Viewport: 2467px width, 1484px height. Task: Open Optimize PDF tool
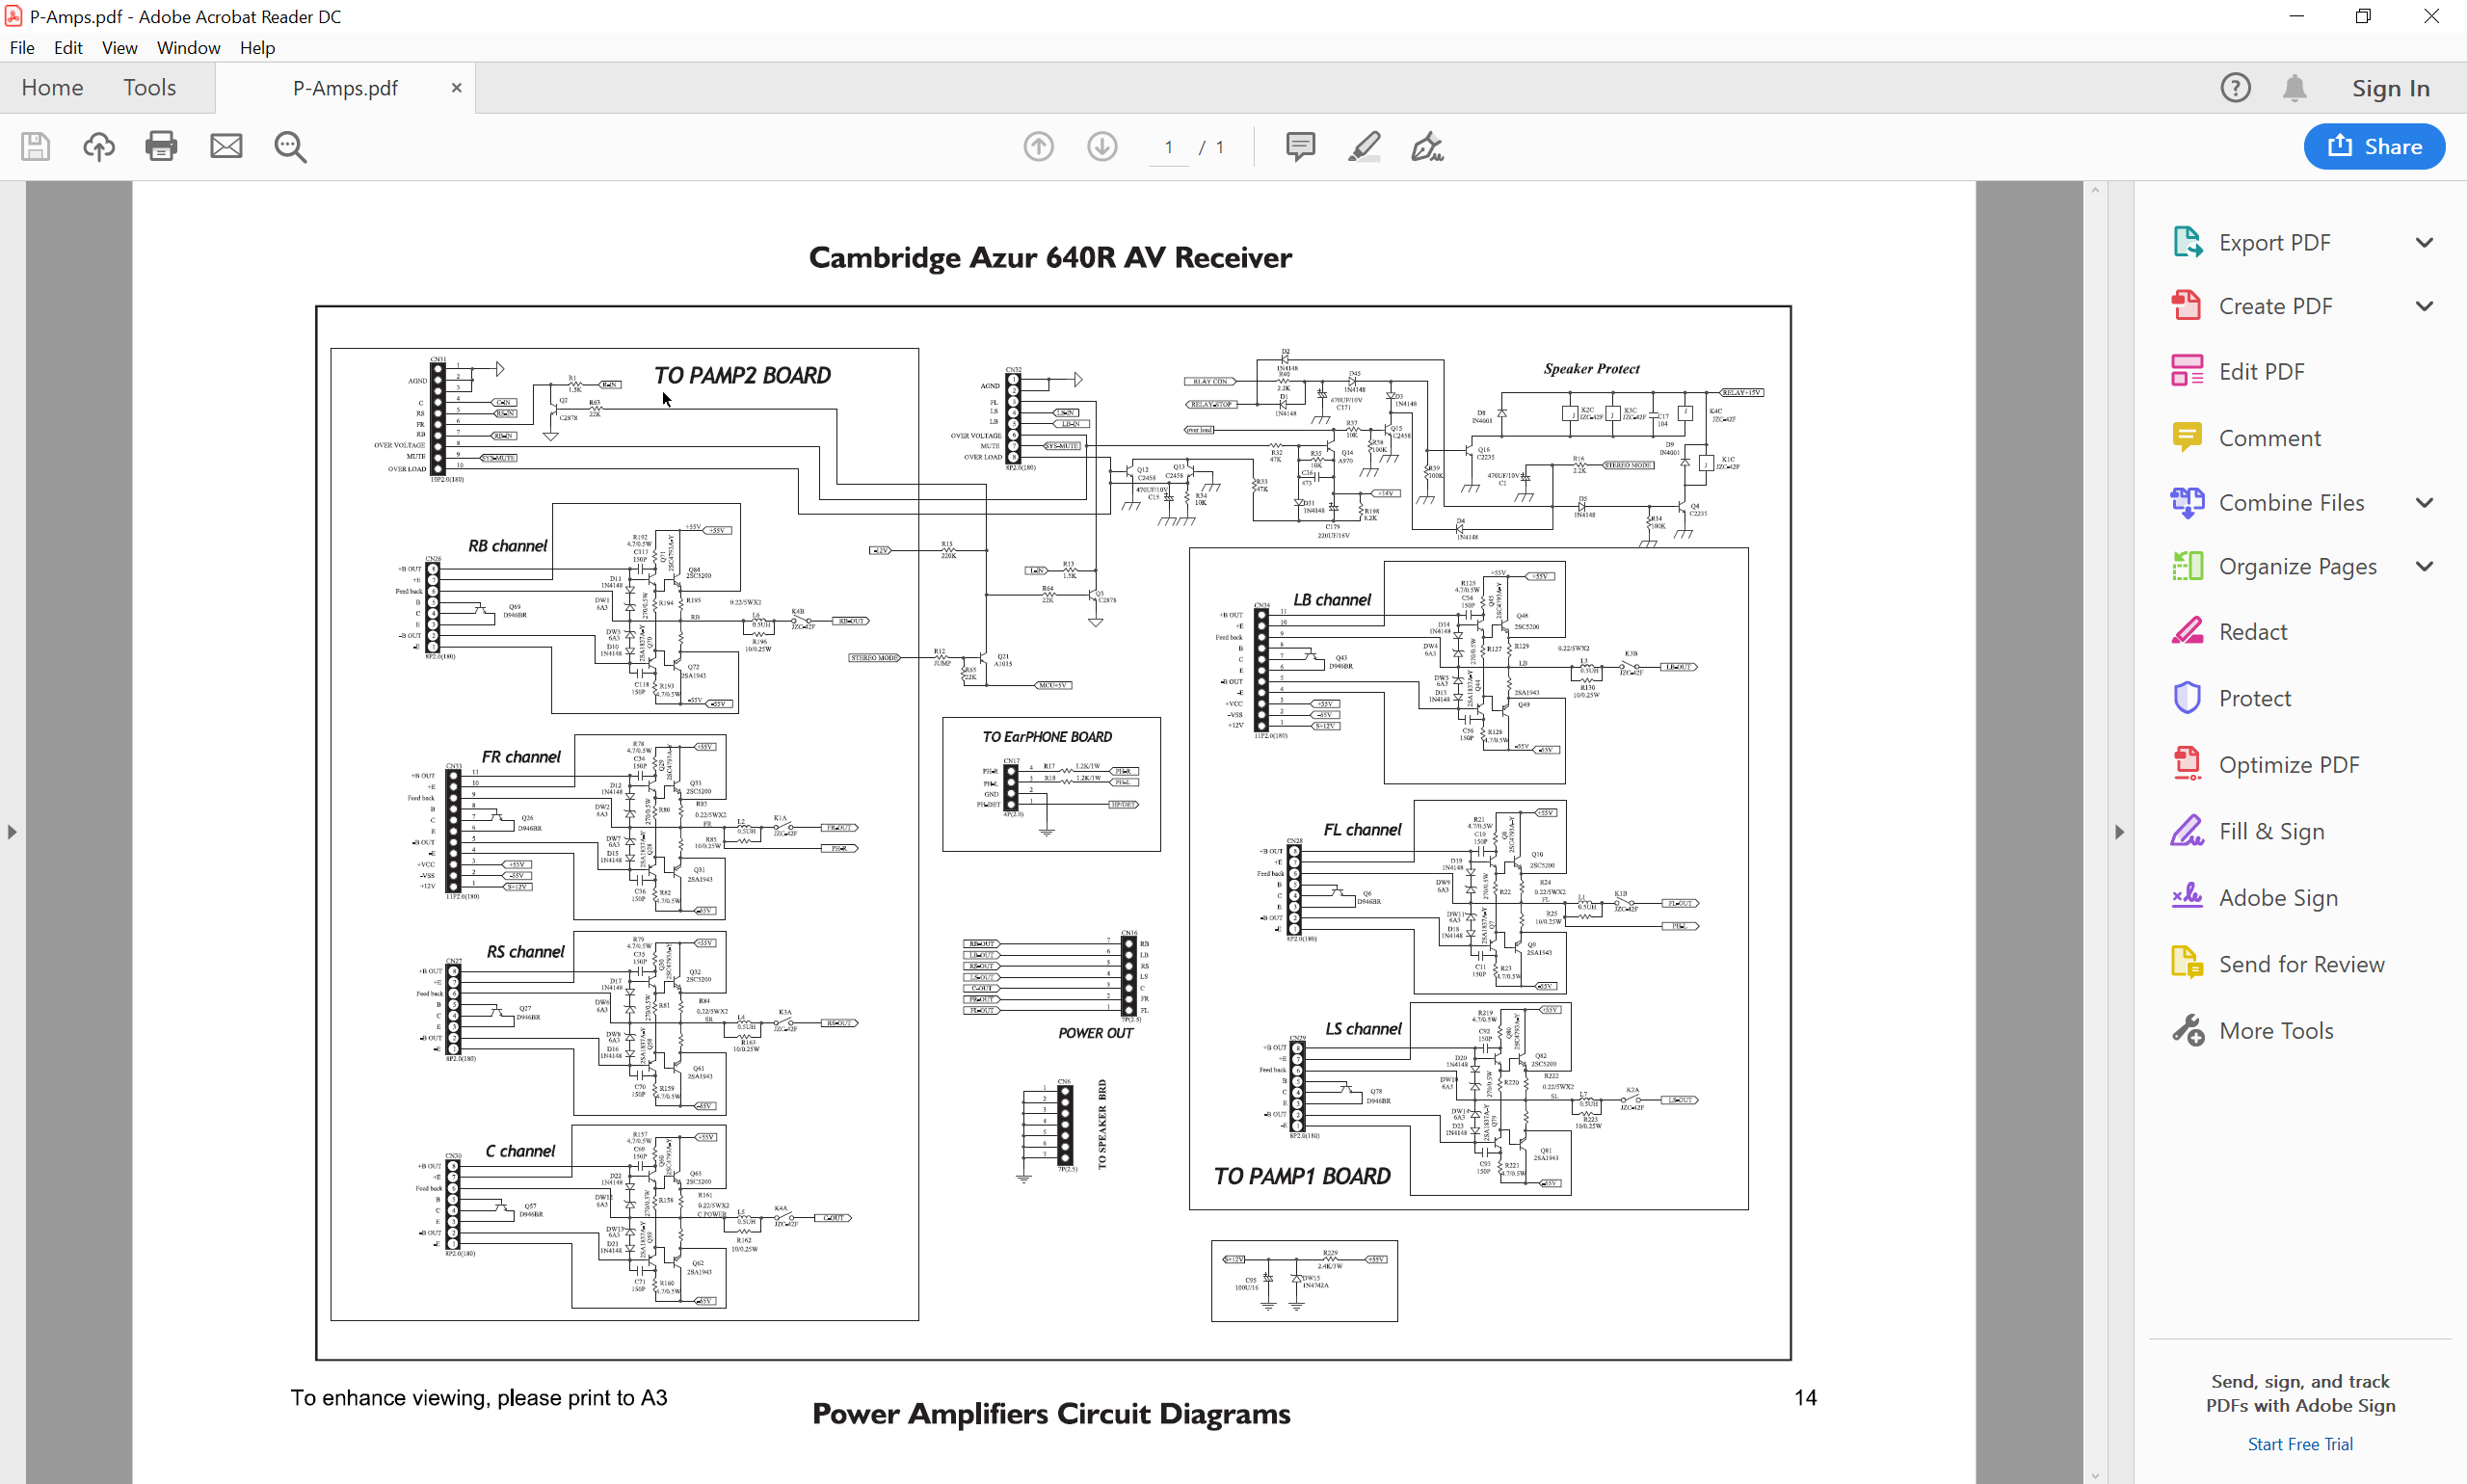[2288, 765]
